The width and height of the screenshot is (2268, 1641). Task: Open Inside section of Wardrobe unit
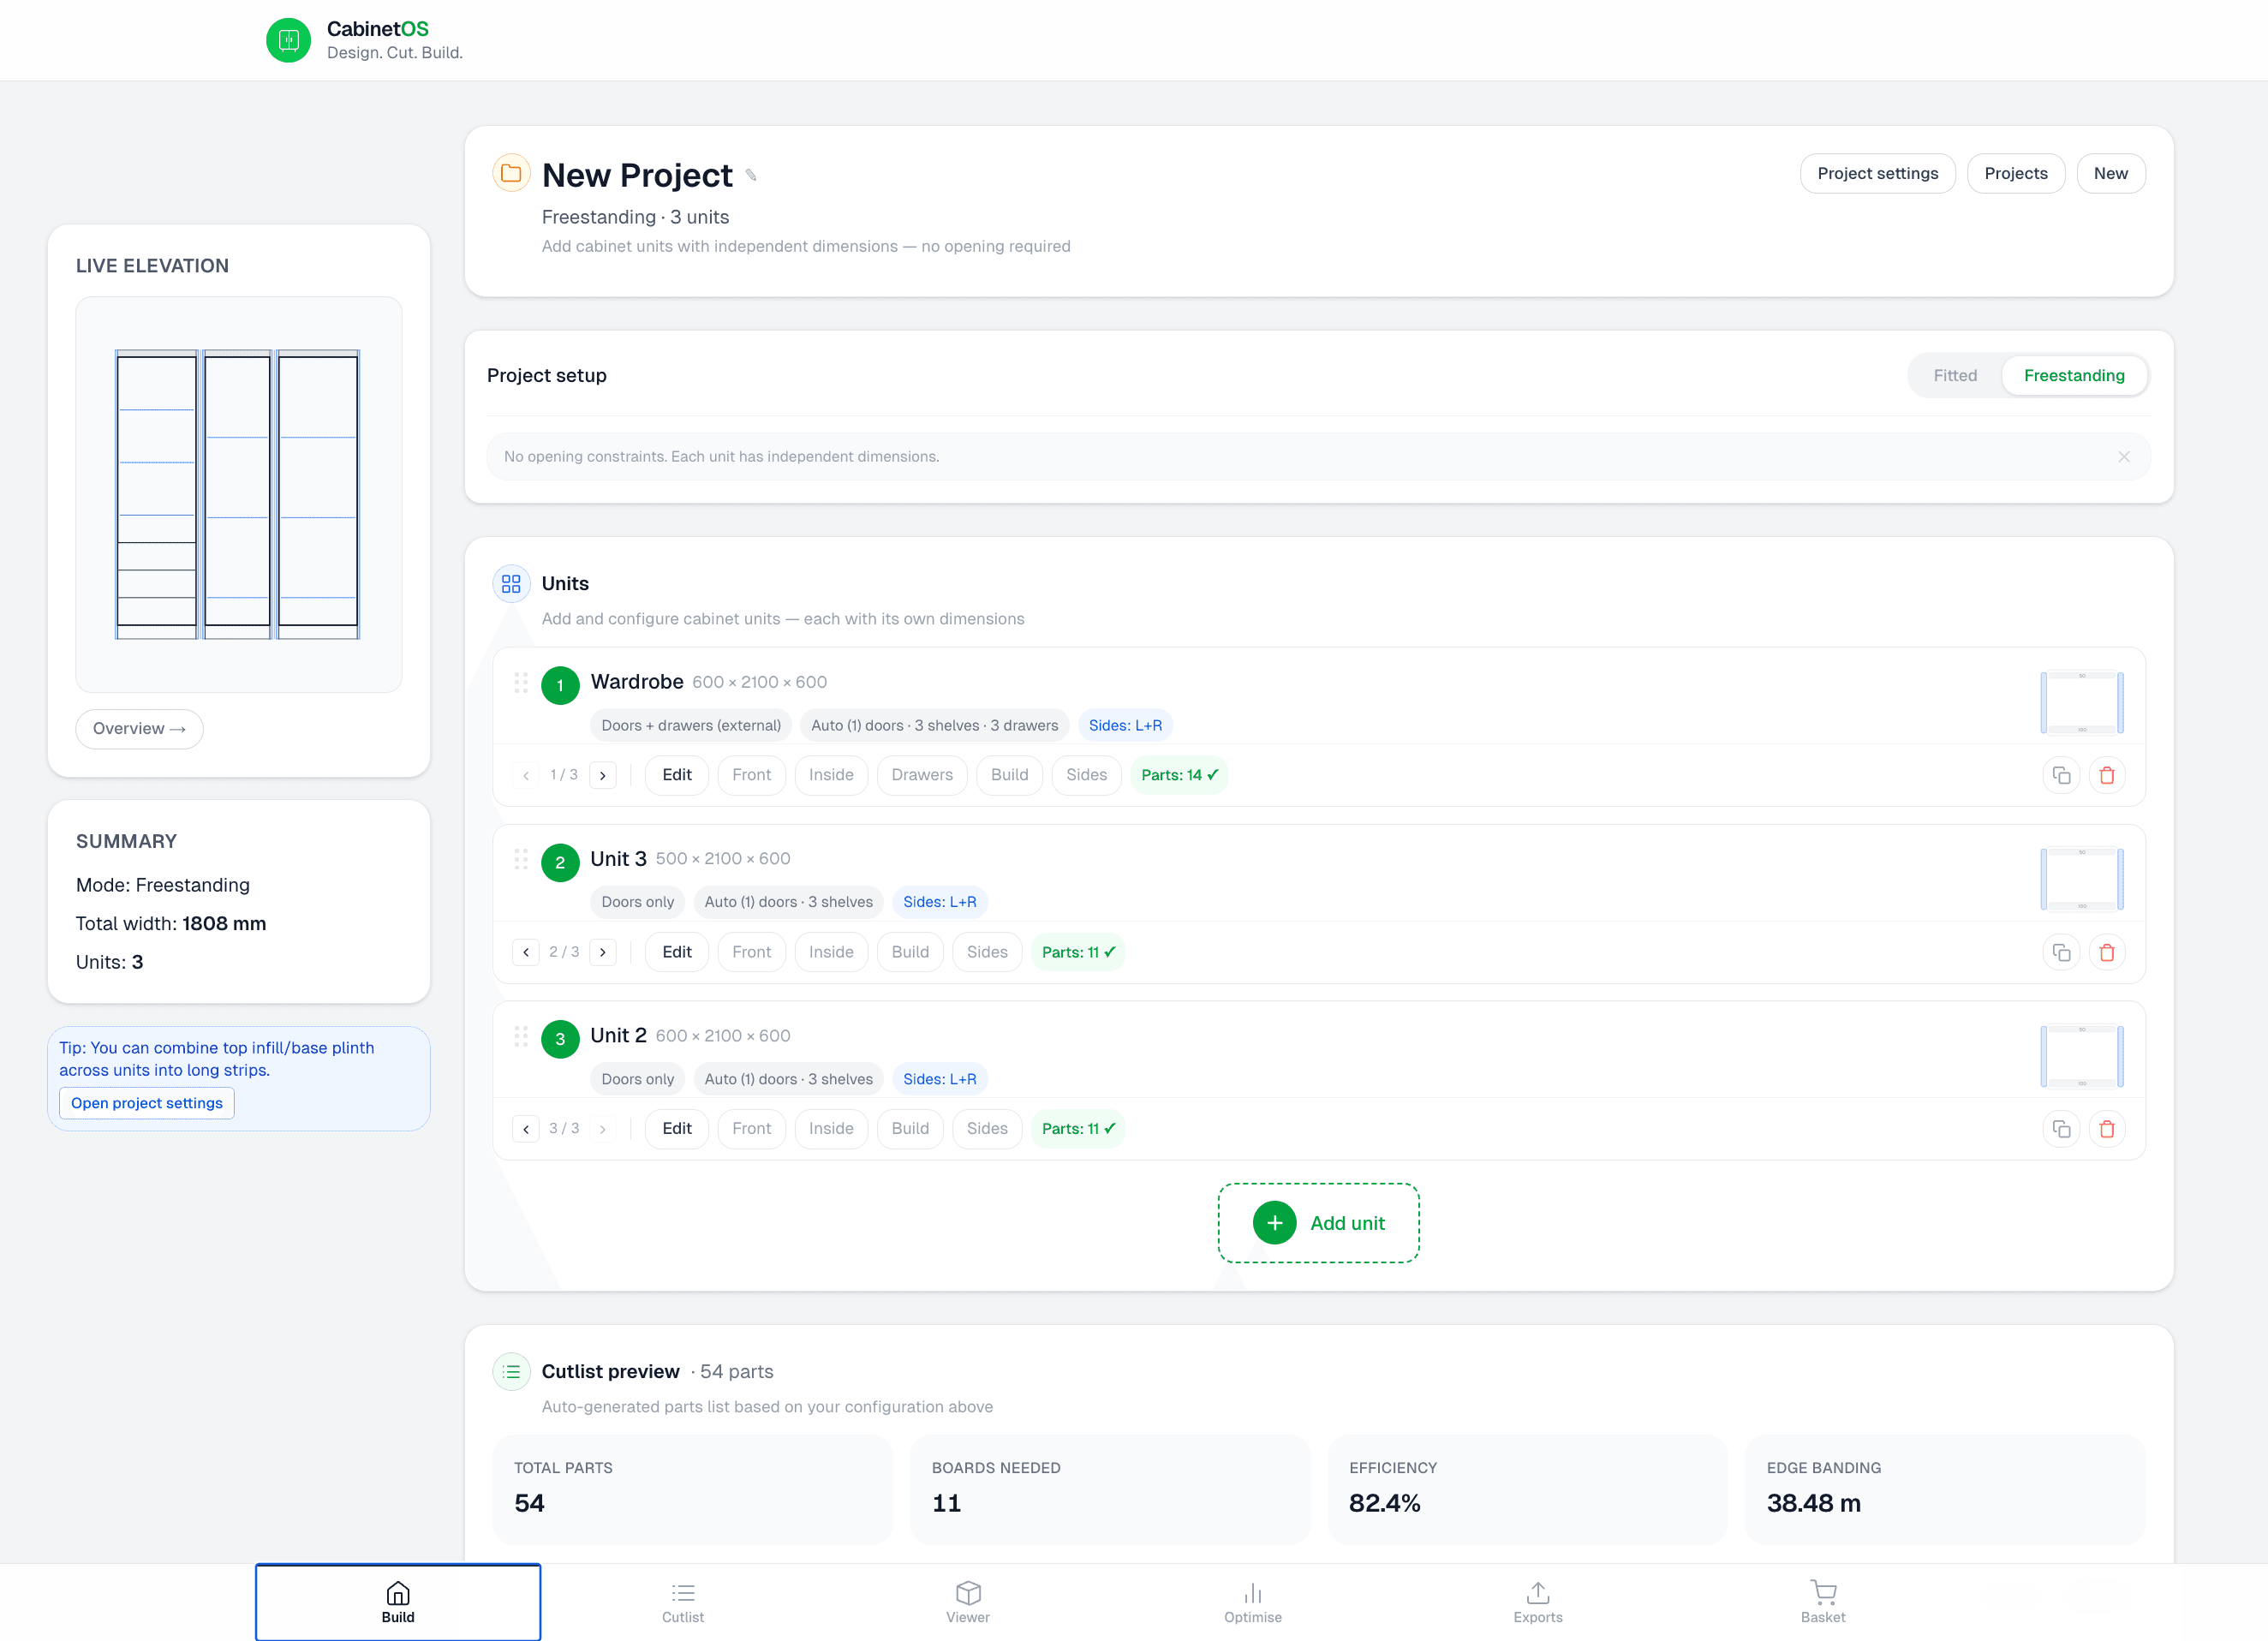(831, 775)
